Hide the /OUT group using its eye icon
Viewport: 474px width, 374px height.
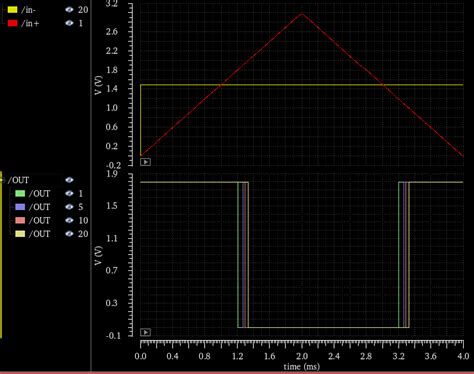point(69,180)
